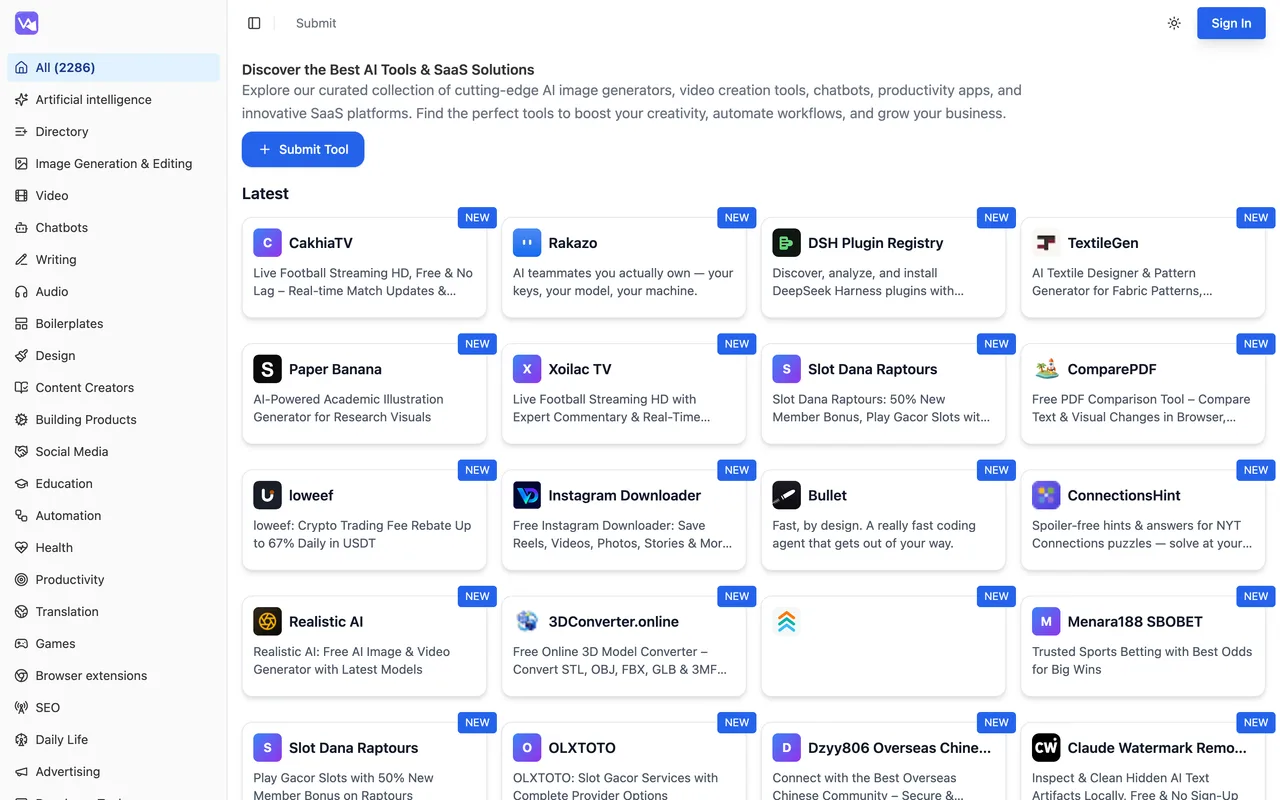Click the Xoilac TV logo icon

coord(527,369)
